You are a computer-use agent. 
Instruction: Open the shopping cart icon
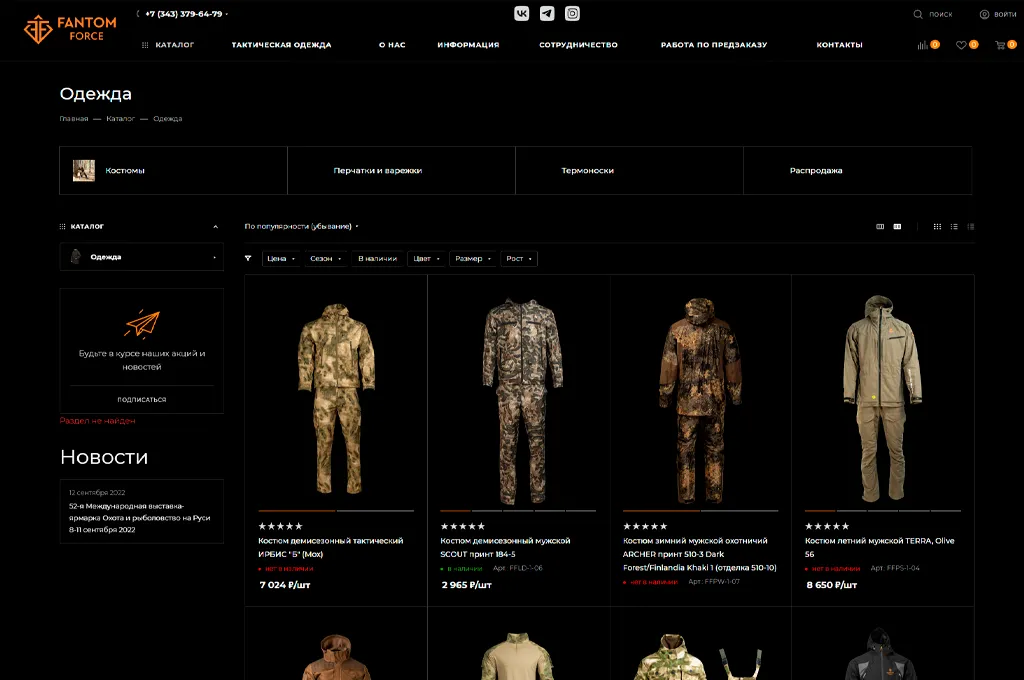(x=1000, y=45)
